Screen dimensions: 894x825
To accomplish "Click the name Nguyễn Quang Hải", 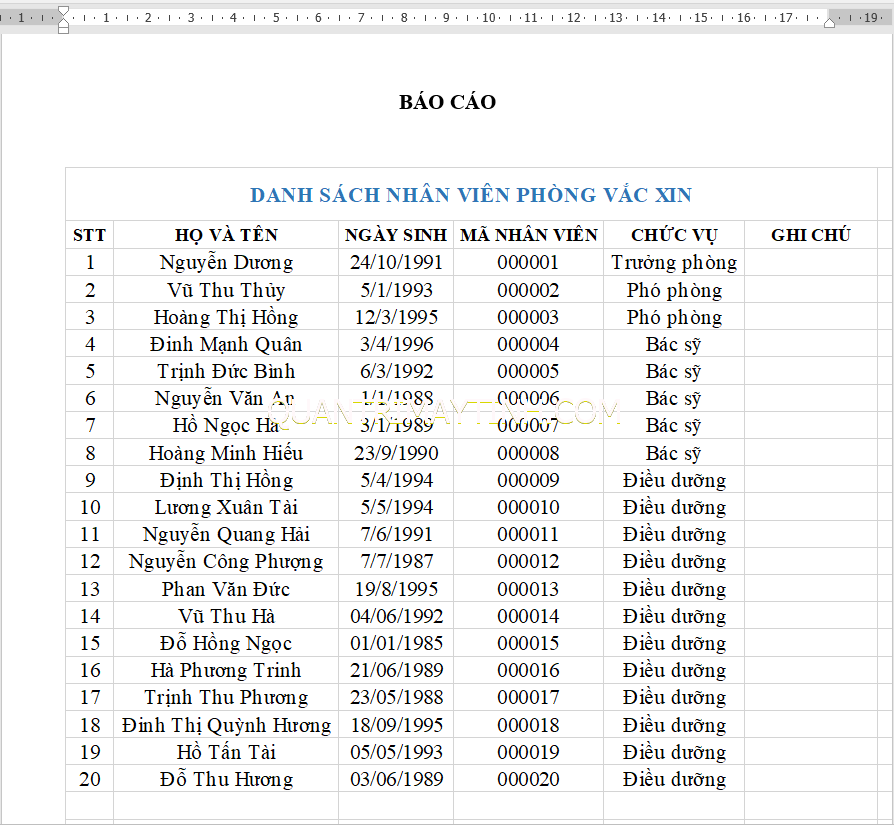I will [x=226, y=534].
